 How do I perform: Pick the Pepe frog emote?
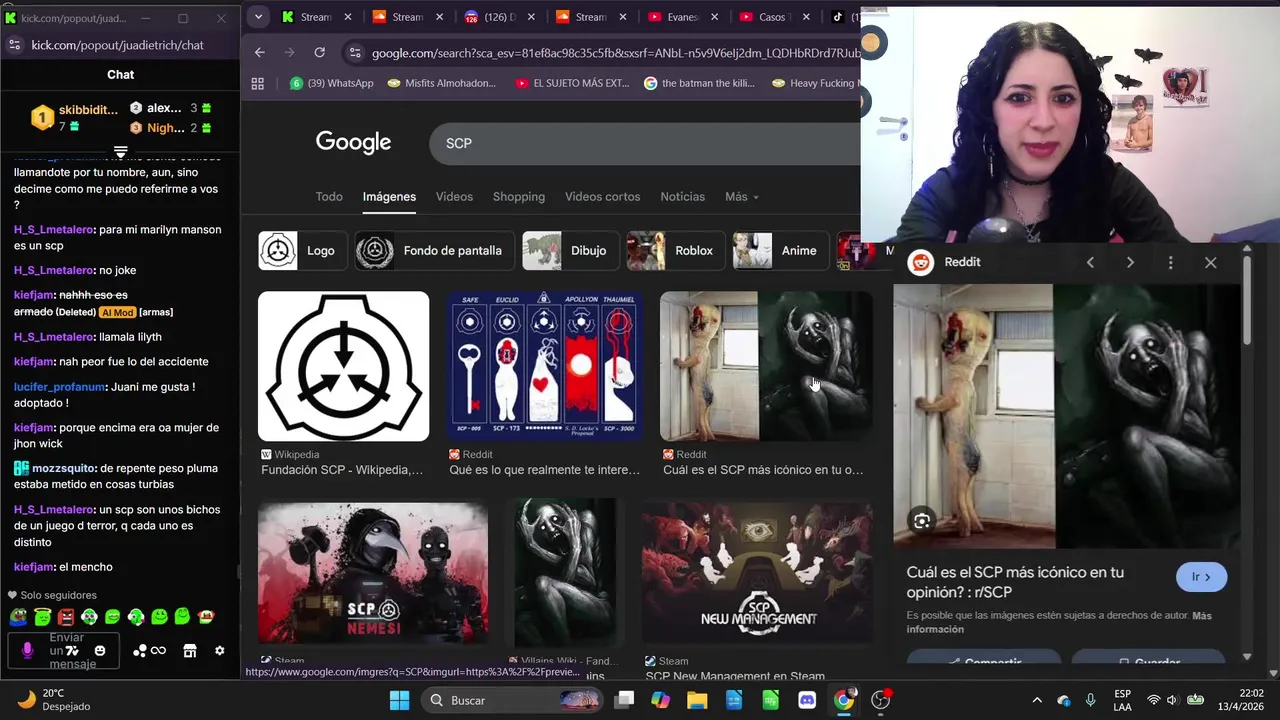pyautogui.click(x=18, y=617)
